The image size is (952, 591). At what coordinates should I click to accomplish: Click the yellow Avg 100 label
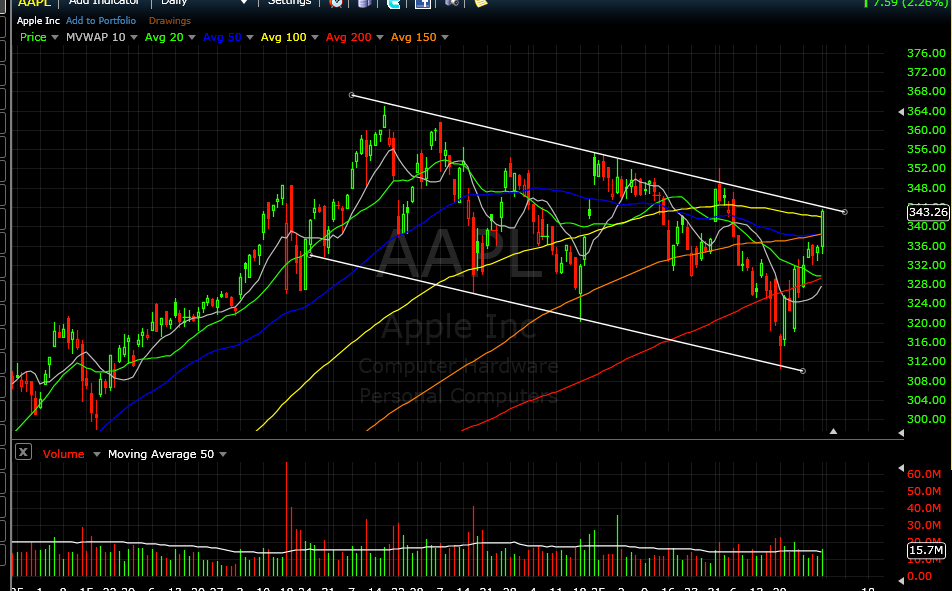pyautogui.click(x=284, y=37)
